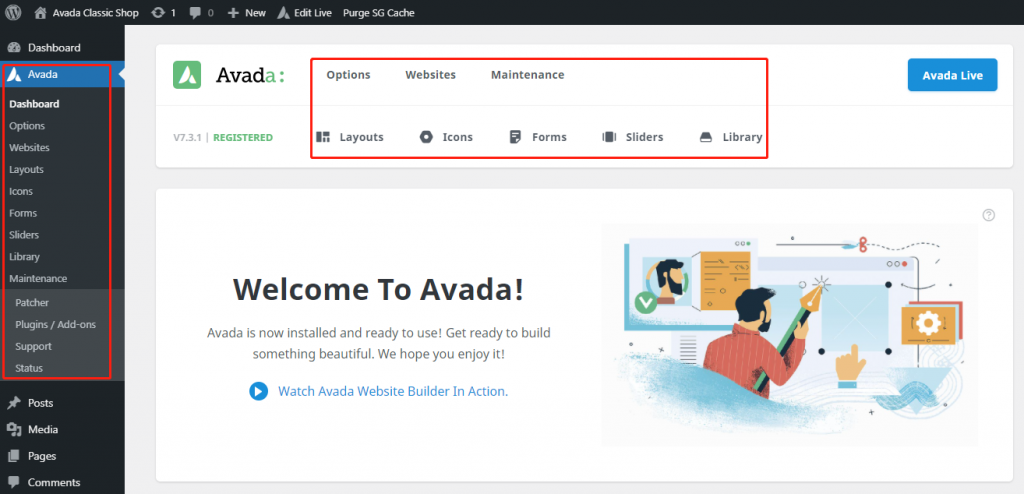Expand the New content menu

tap(246, 13)
